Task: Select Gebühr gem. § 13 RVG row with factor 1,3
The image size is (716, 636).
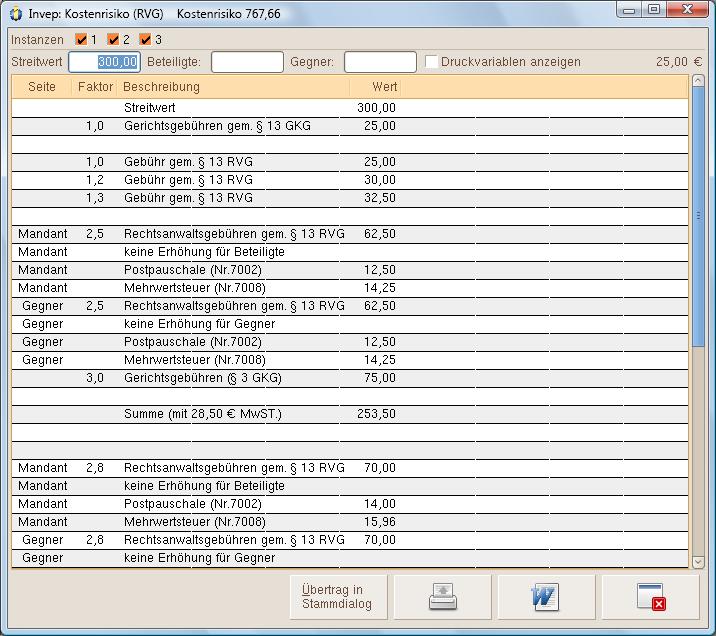Action: pos(350,199)
